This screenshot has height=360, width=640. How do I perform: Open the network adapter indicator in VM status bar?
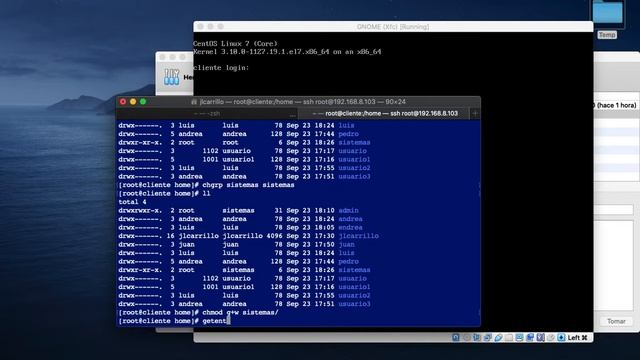(x=487, y=338)
